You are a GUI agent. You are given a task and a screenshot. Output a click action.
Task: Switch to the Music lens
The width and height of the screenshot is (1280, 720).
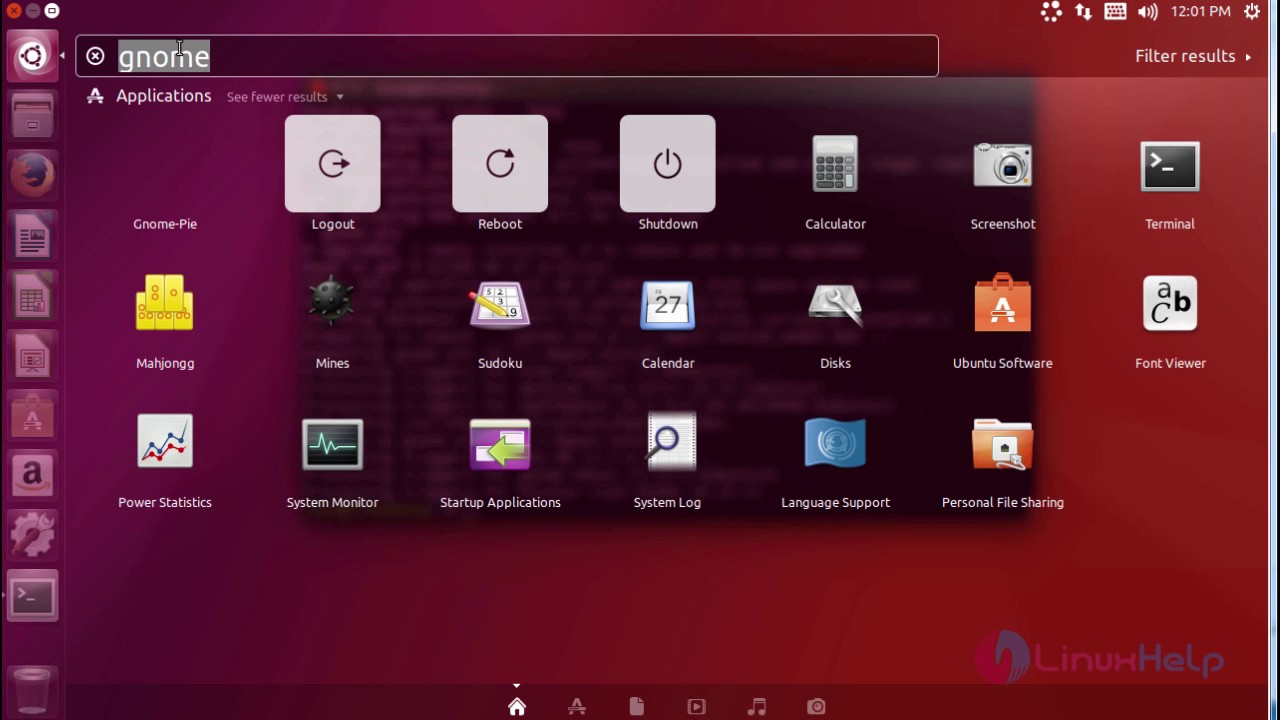pyautogui.click(x=757, y=707)
